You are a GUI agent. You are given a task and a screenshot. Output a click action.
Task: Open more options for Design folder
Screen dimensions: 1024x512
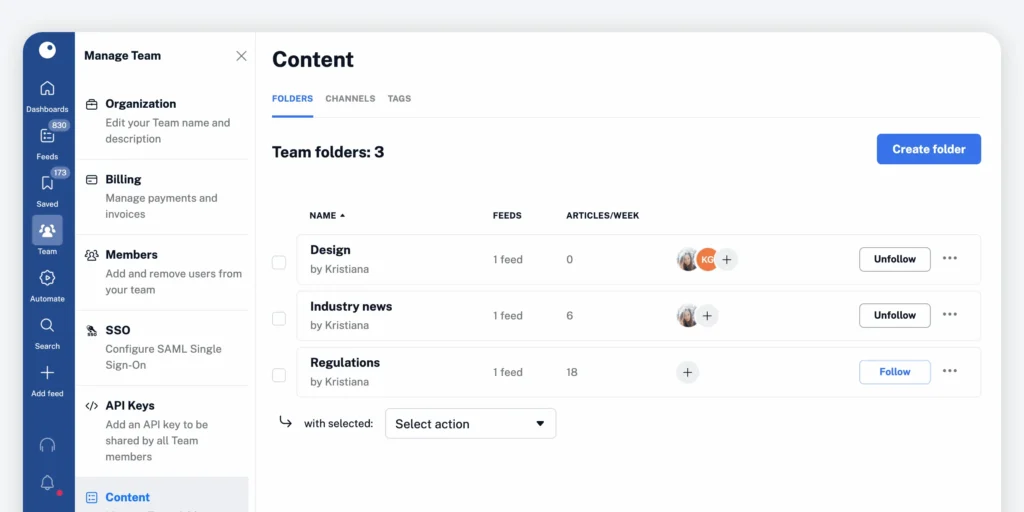pyautogui.click(x=950, y=259)
